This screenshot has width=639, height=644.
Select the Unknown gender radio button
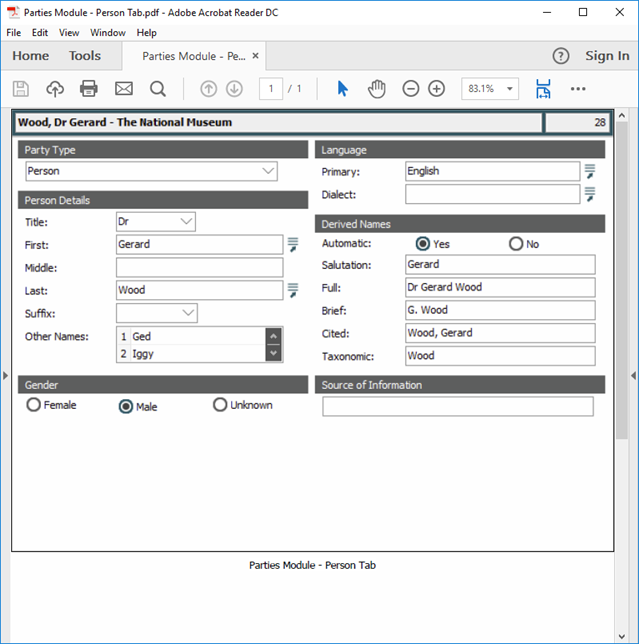[220, 405]
